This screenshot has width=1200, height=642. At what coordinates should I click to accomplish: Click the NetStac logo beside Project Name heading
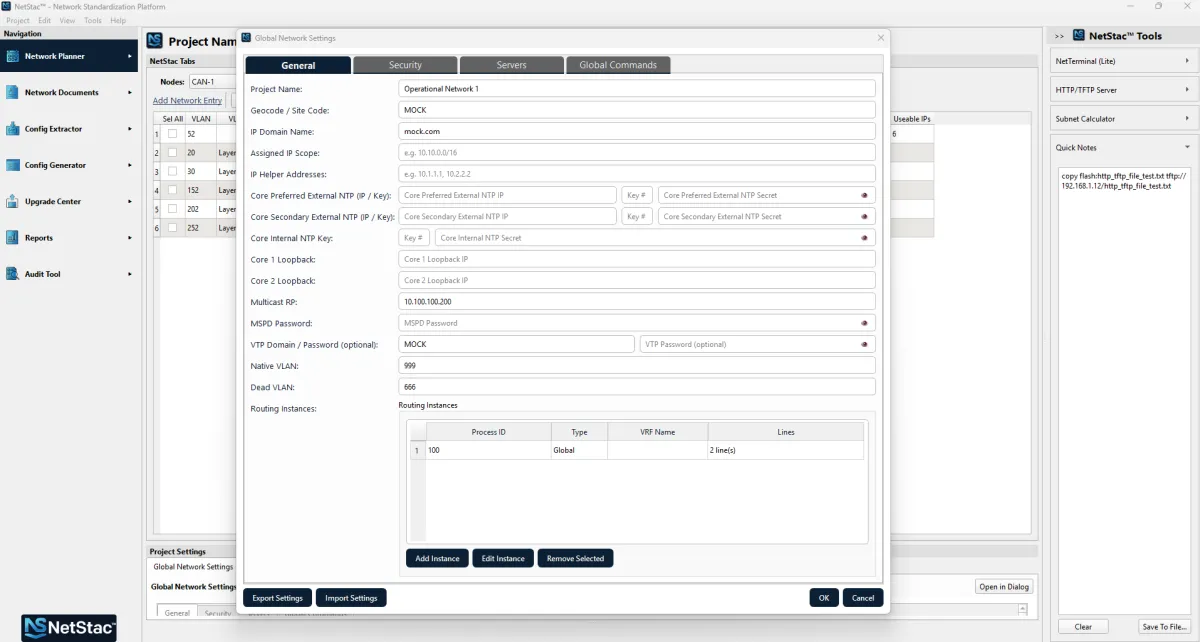pos(155,41)
